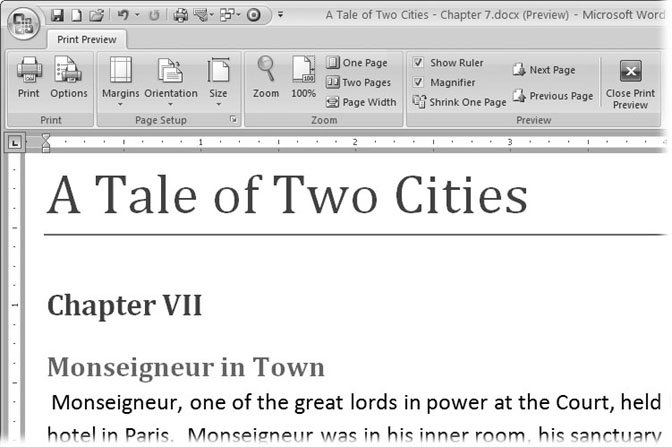Viewport: 672px width, 447px height.
Task: Click the Zoom magnifying glass
Action: (x=266, y=79)
